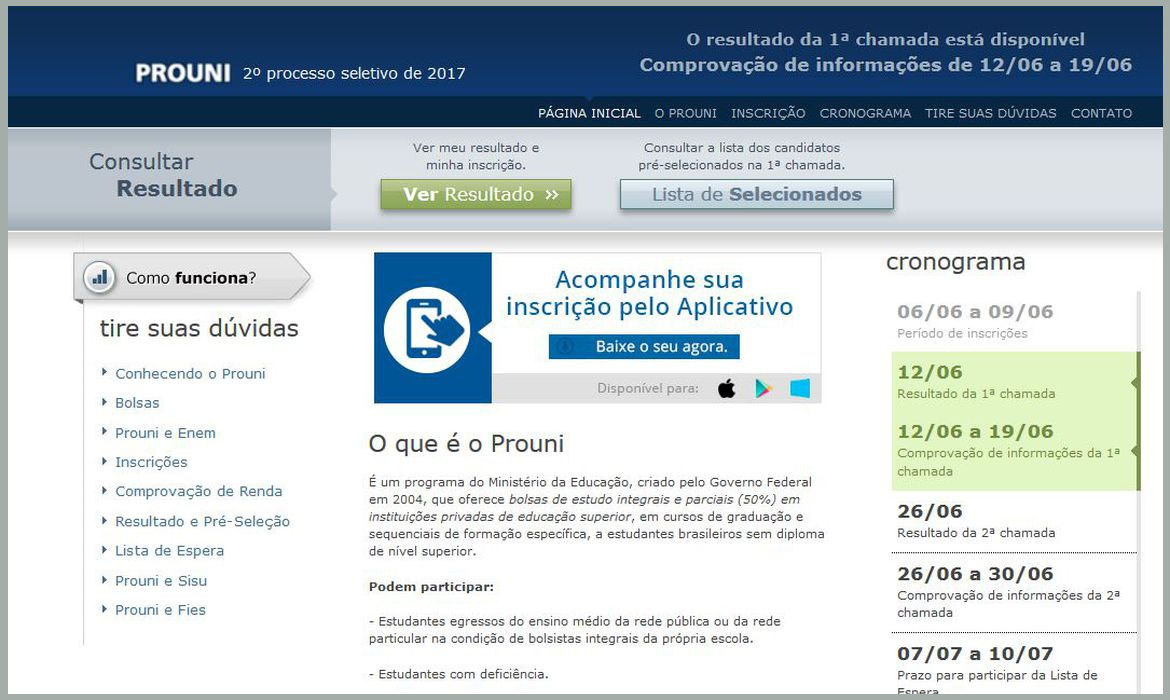Click the Comprovação de informações header notice
This screenshot has width=1170, height=700.
[x=886, y=65]
